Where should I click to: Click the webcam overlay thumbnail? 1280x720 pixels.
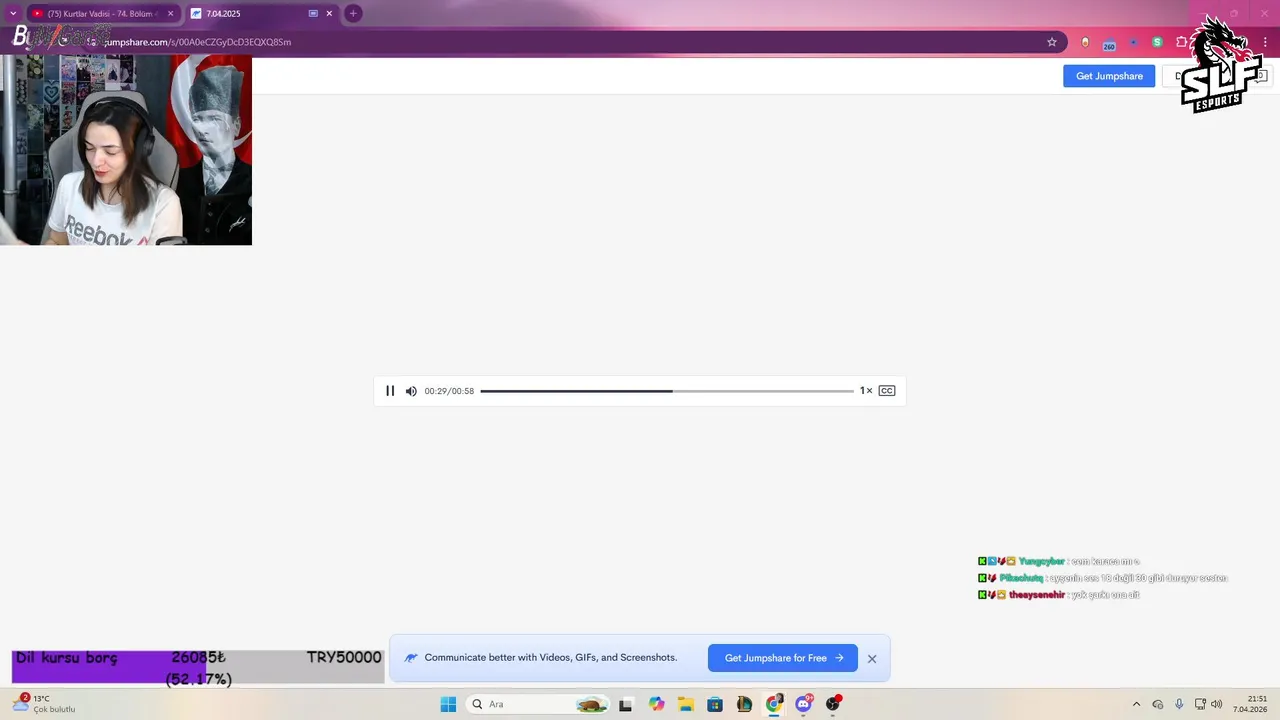(126, 150)
